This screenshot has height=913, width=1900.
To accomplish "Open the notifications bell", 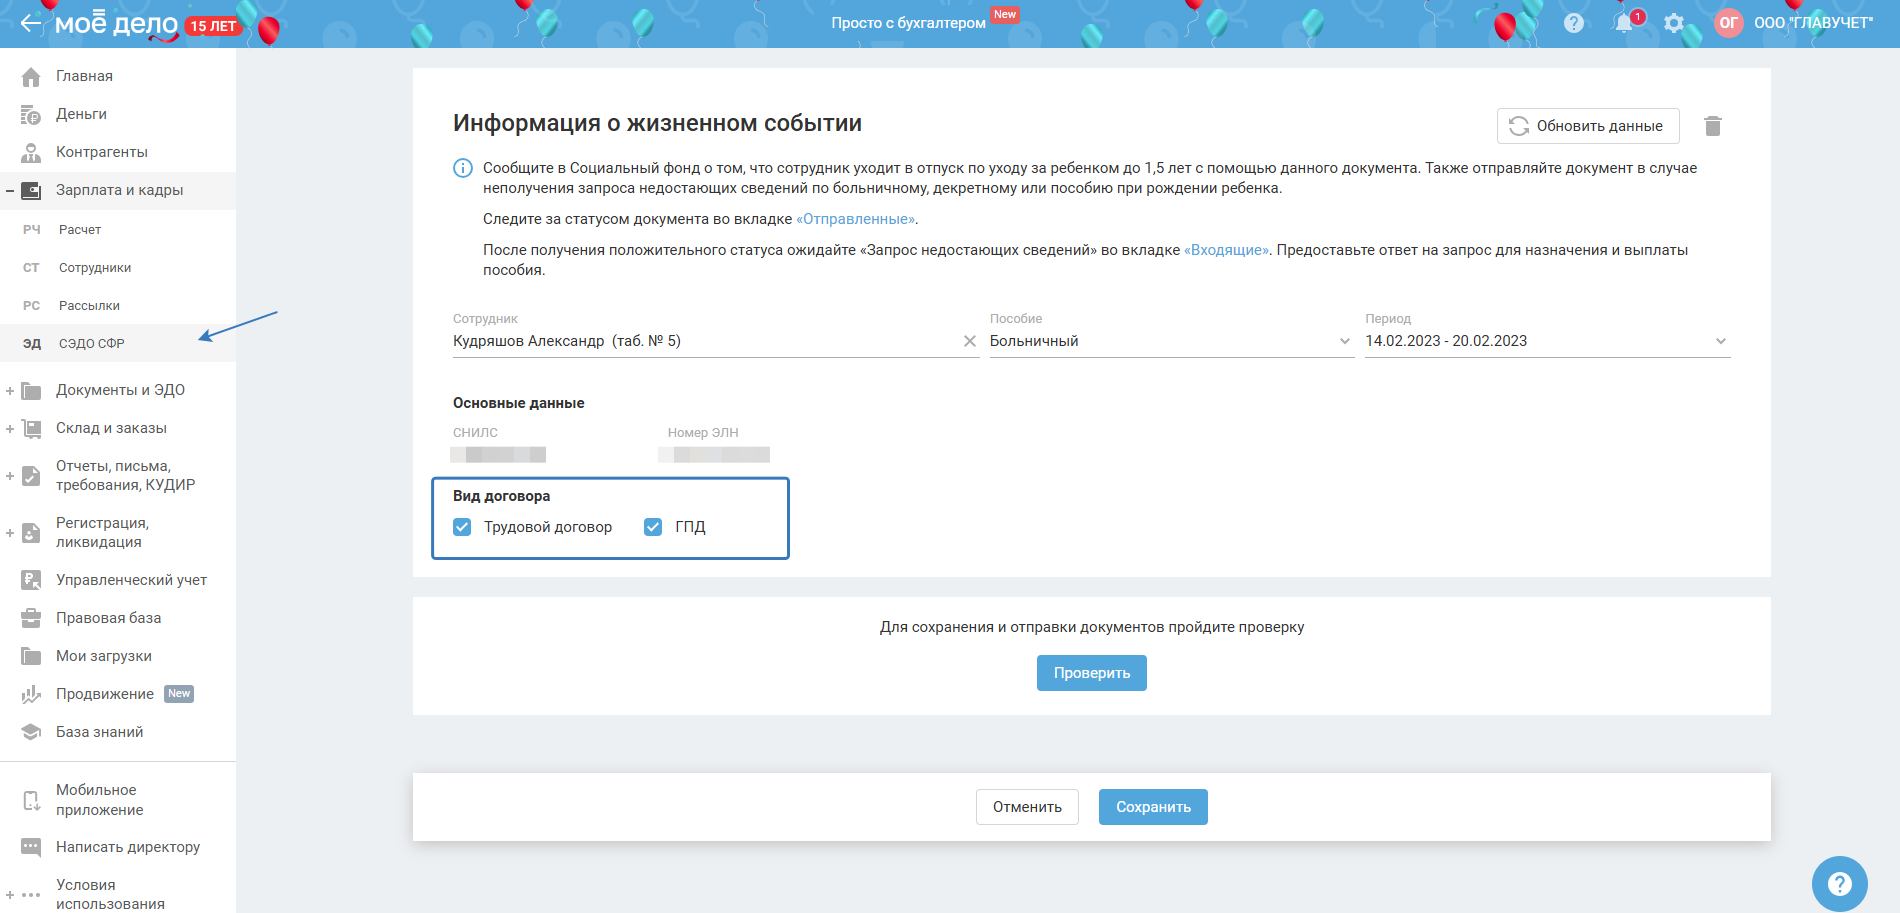I will coord(1623,23).
